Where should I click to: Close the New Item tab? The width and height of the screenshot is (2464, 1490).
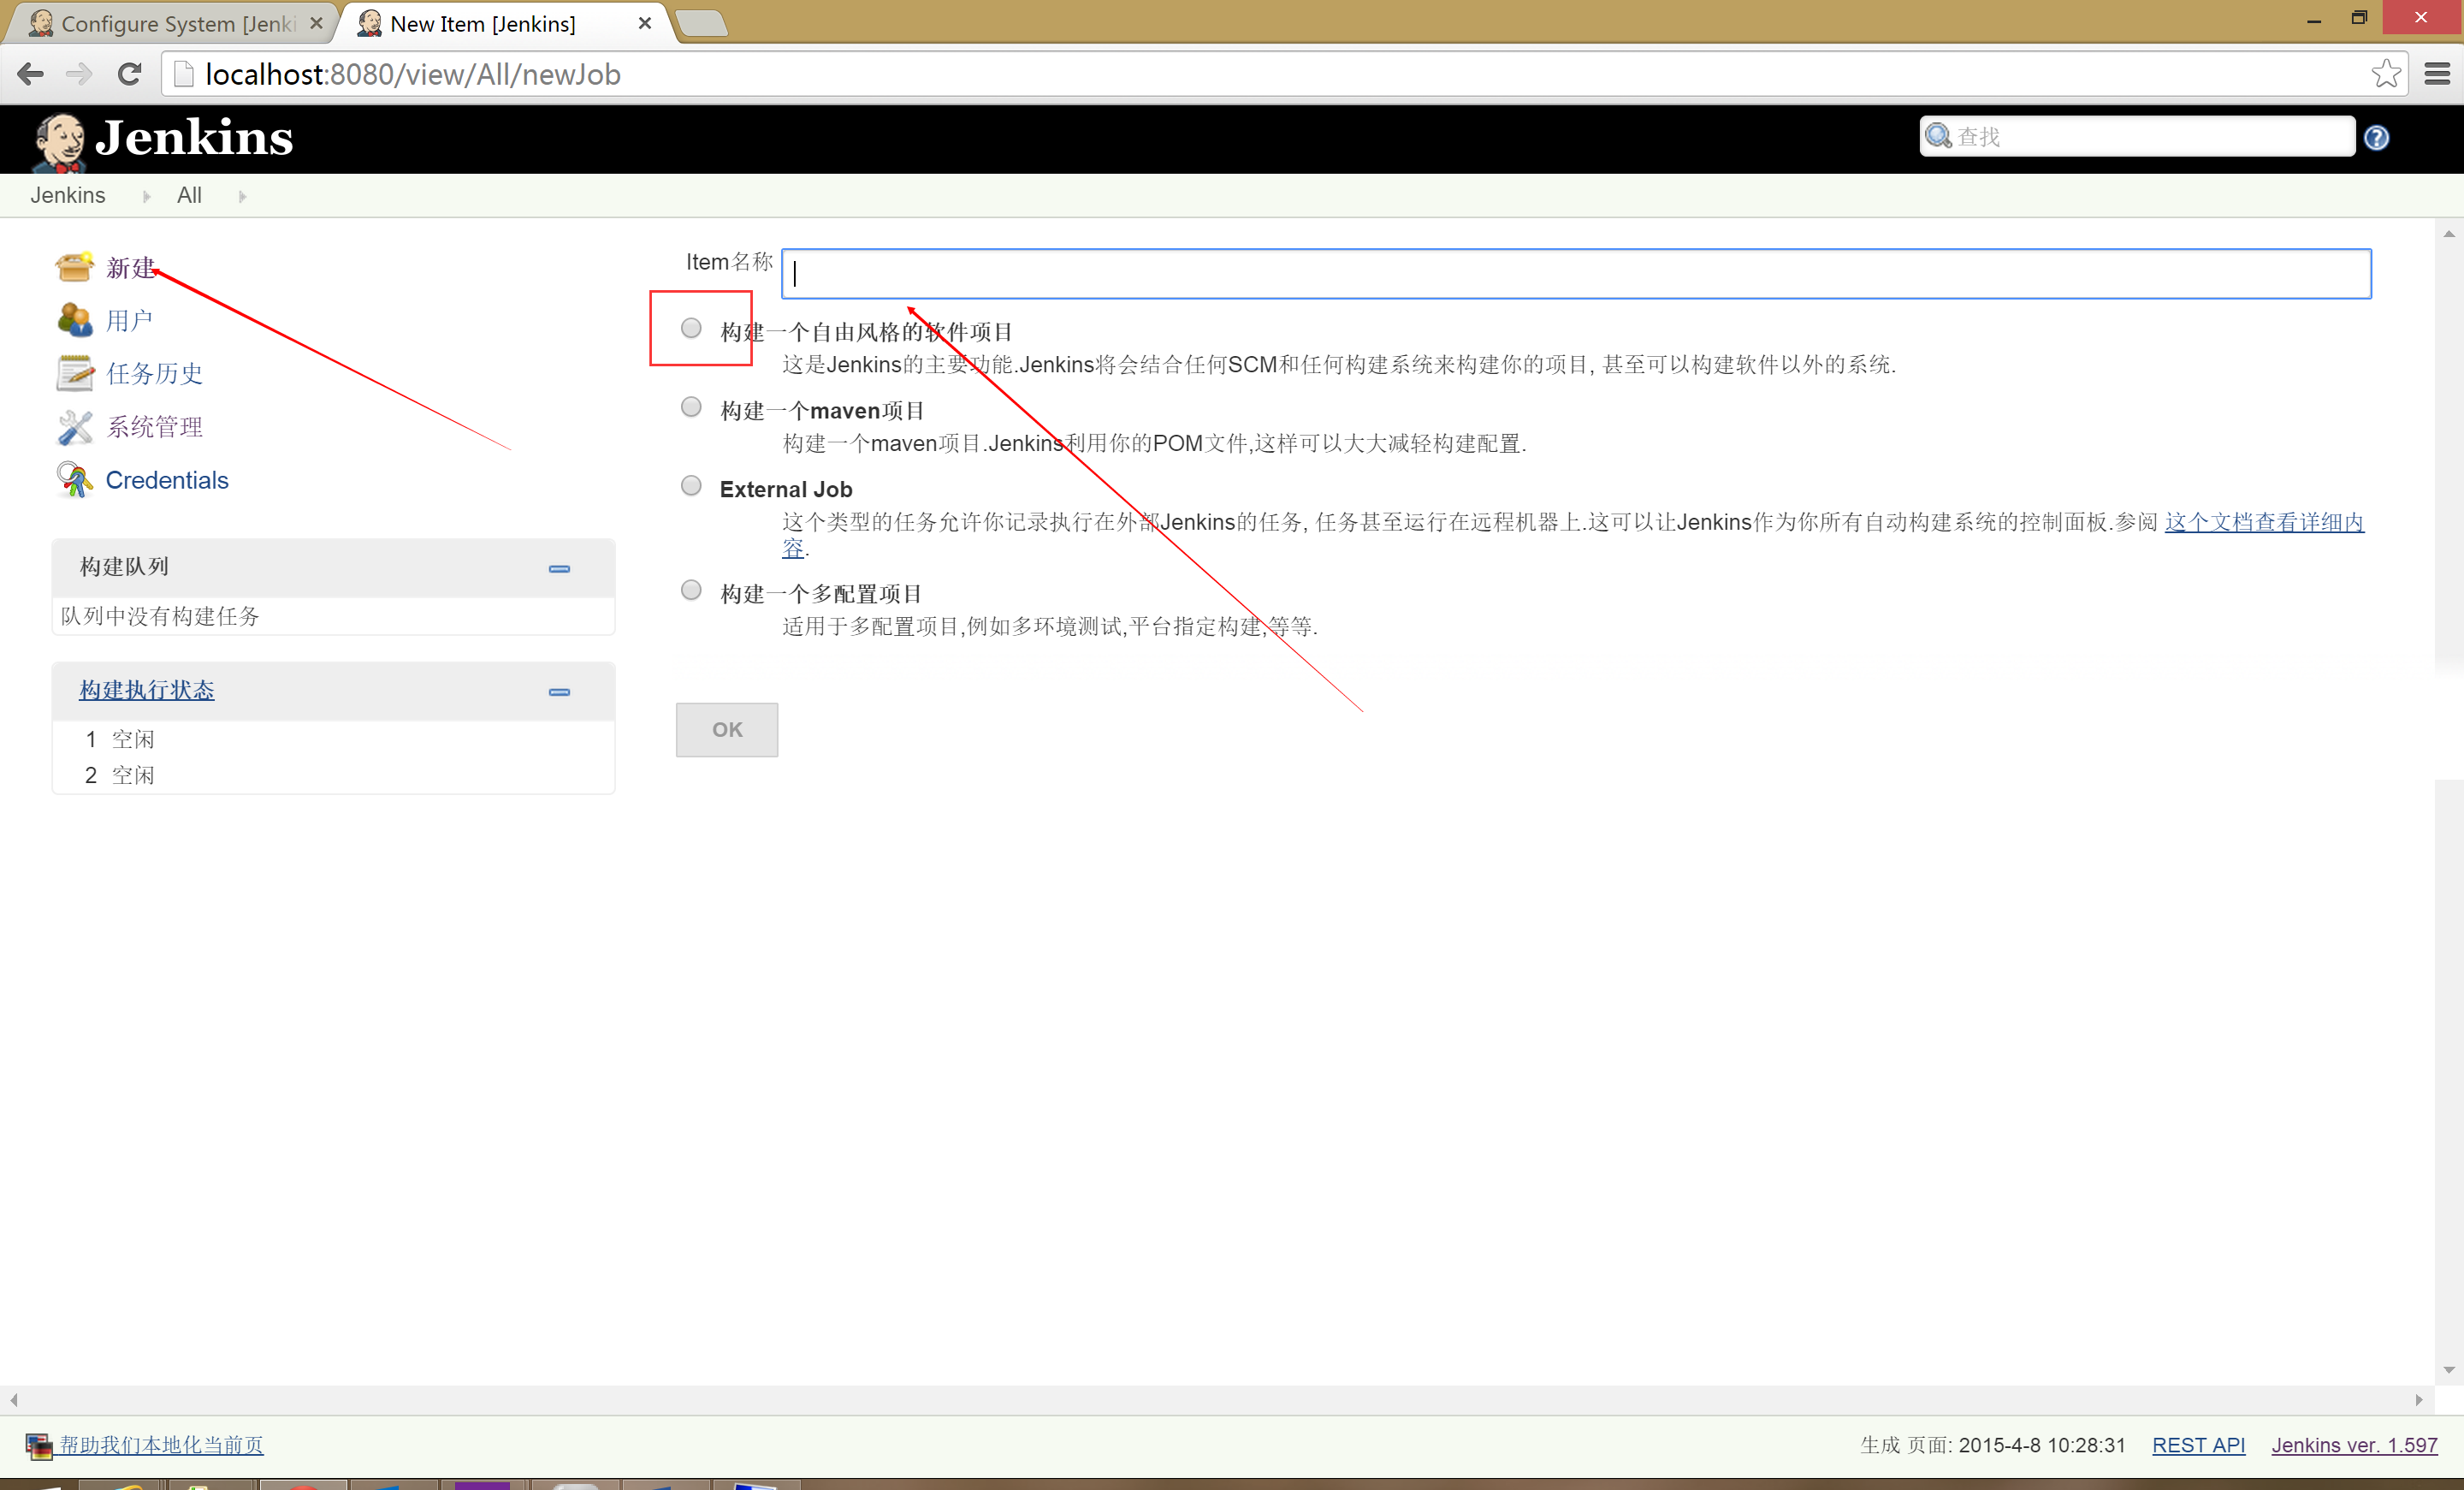click(x=645, y=23)
